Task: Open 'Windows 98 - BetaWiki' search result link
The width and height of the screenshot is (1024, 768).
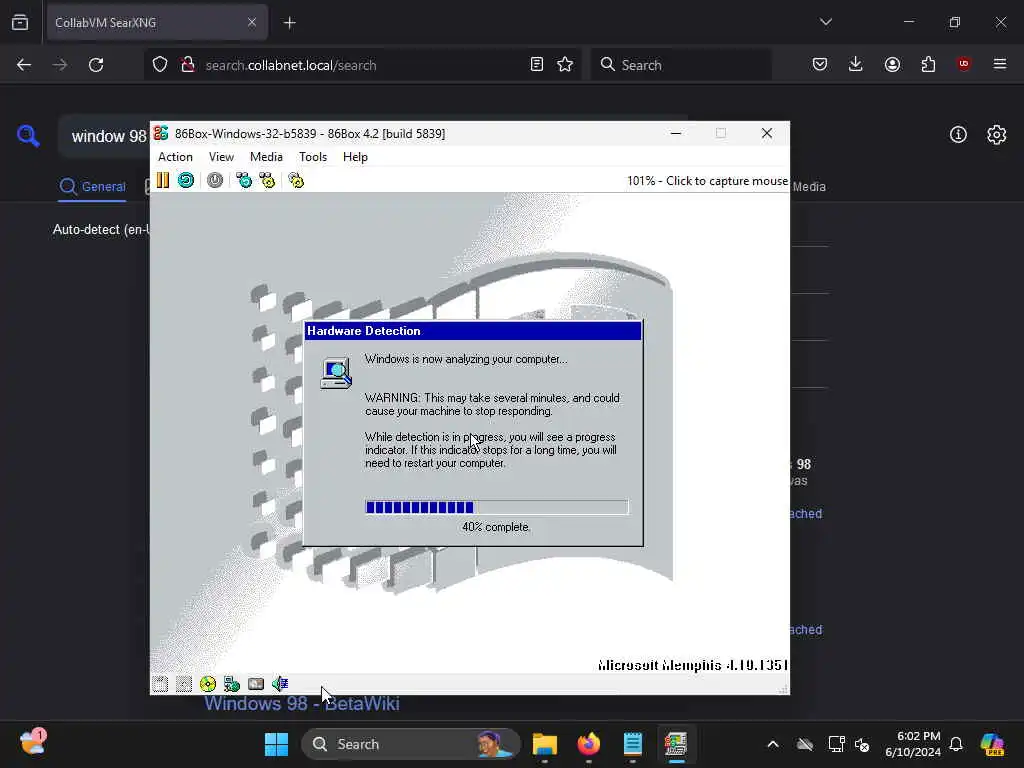Action: (x=302, y=704)
